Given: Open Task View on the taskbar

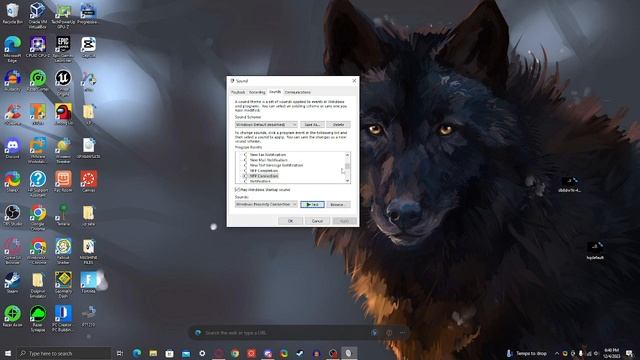Looking at the screenshot, I should [x=120, y=353].
